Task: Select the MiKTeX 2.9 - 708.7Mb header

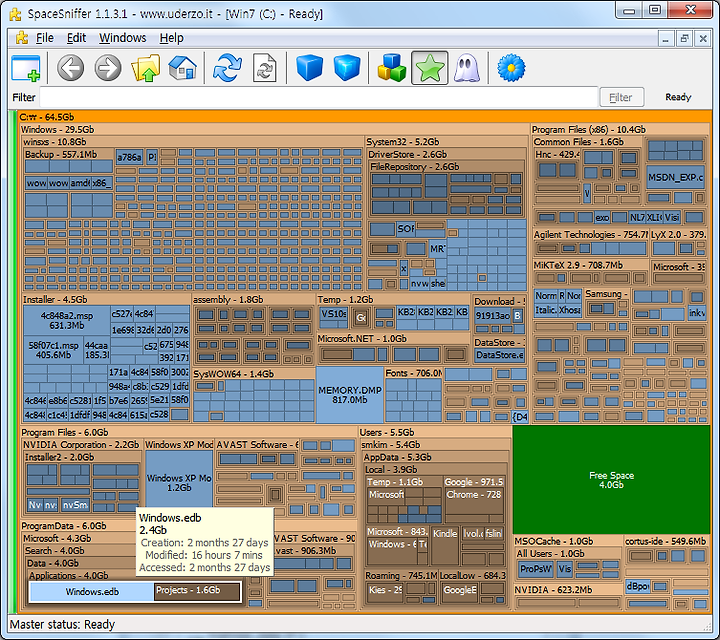Action: point(591,265)
